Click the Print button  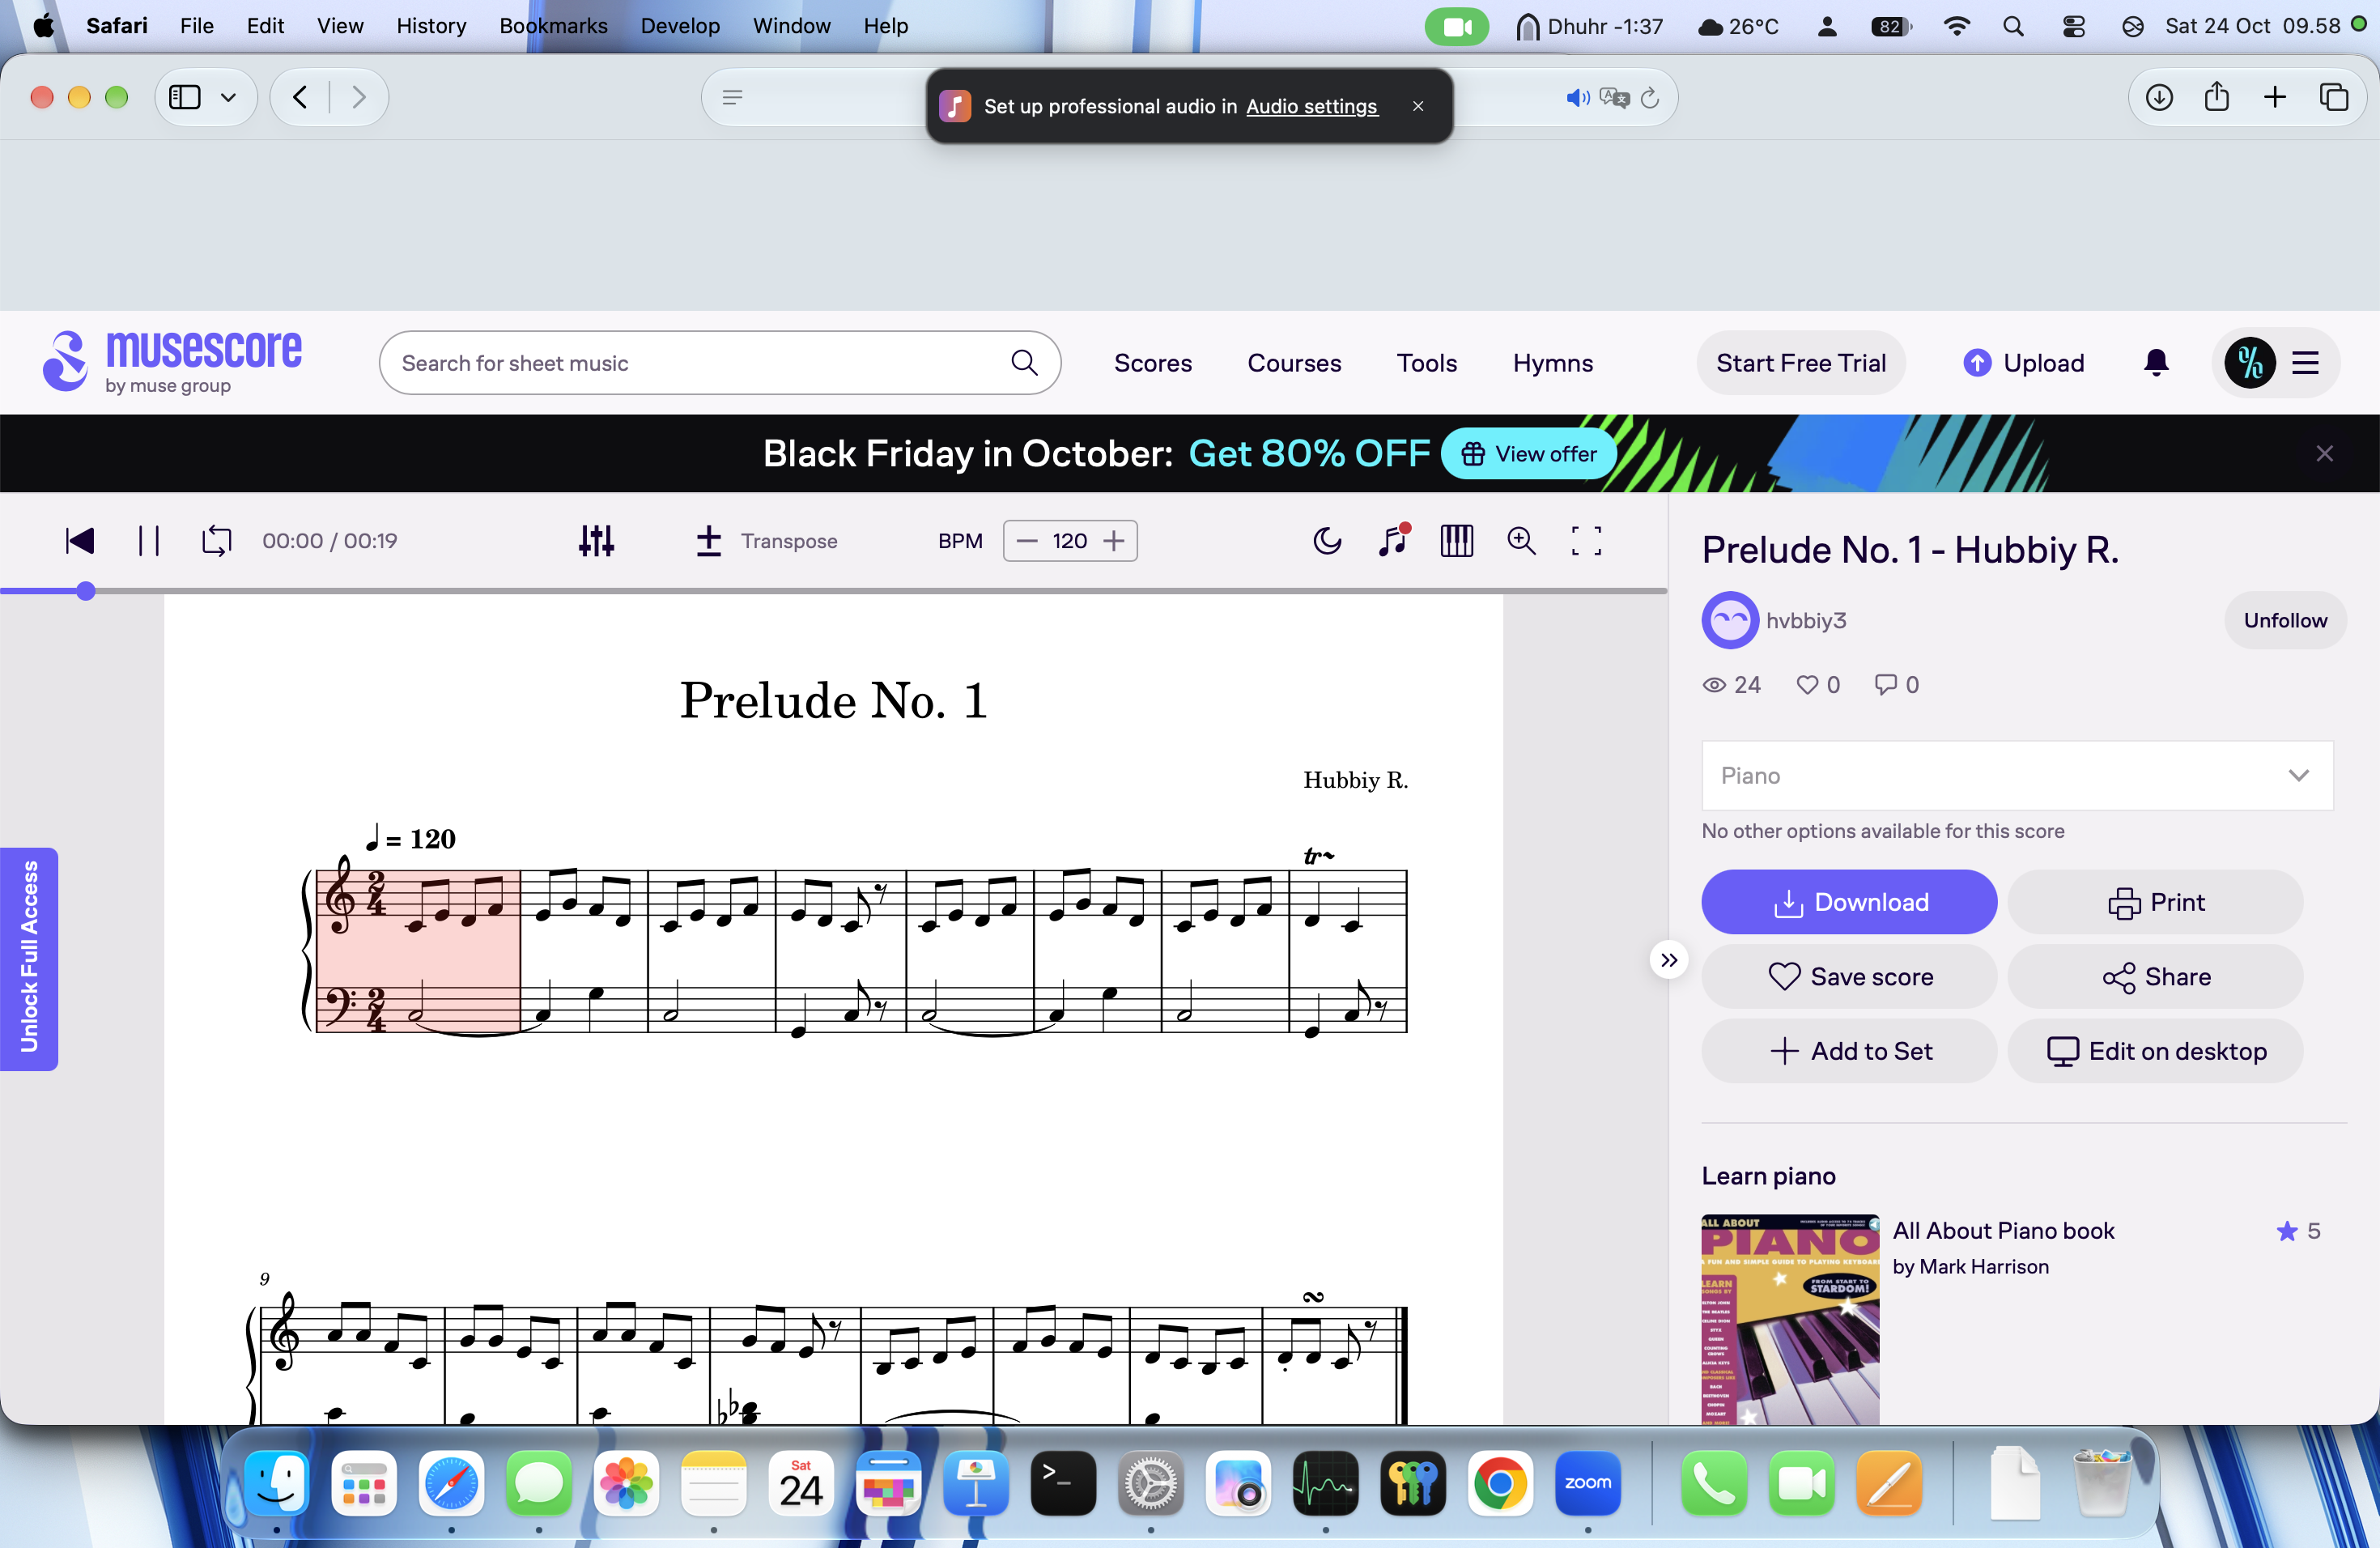2155,902
